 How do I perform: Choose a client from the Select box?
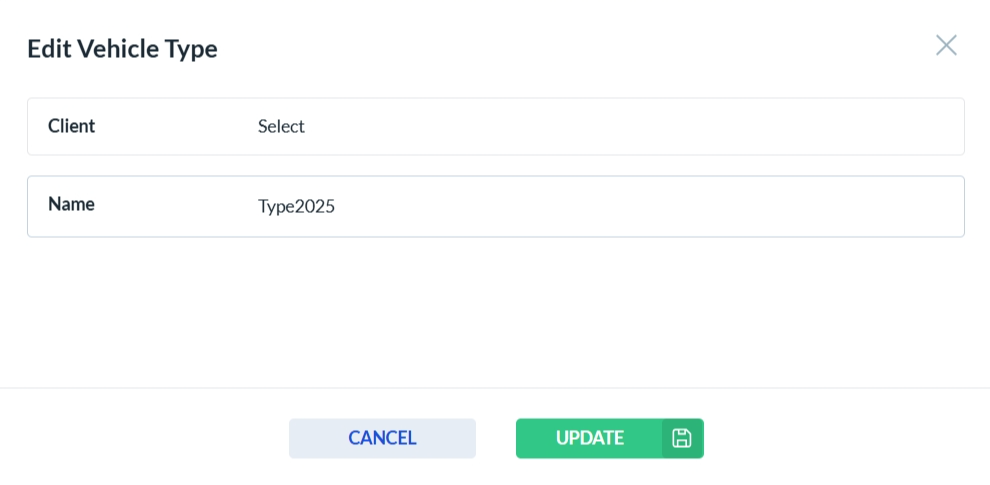(x=600, y=126)
